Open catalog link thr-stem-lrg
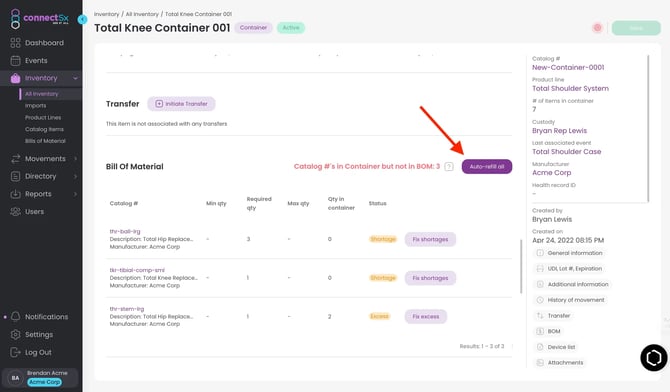Viewport: 670px width, 392px height. (126, 309)
